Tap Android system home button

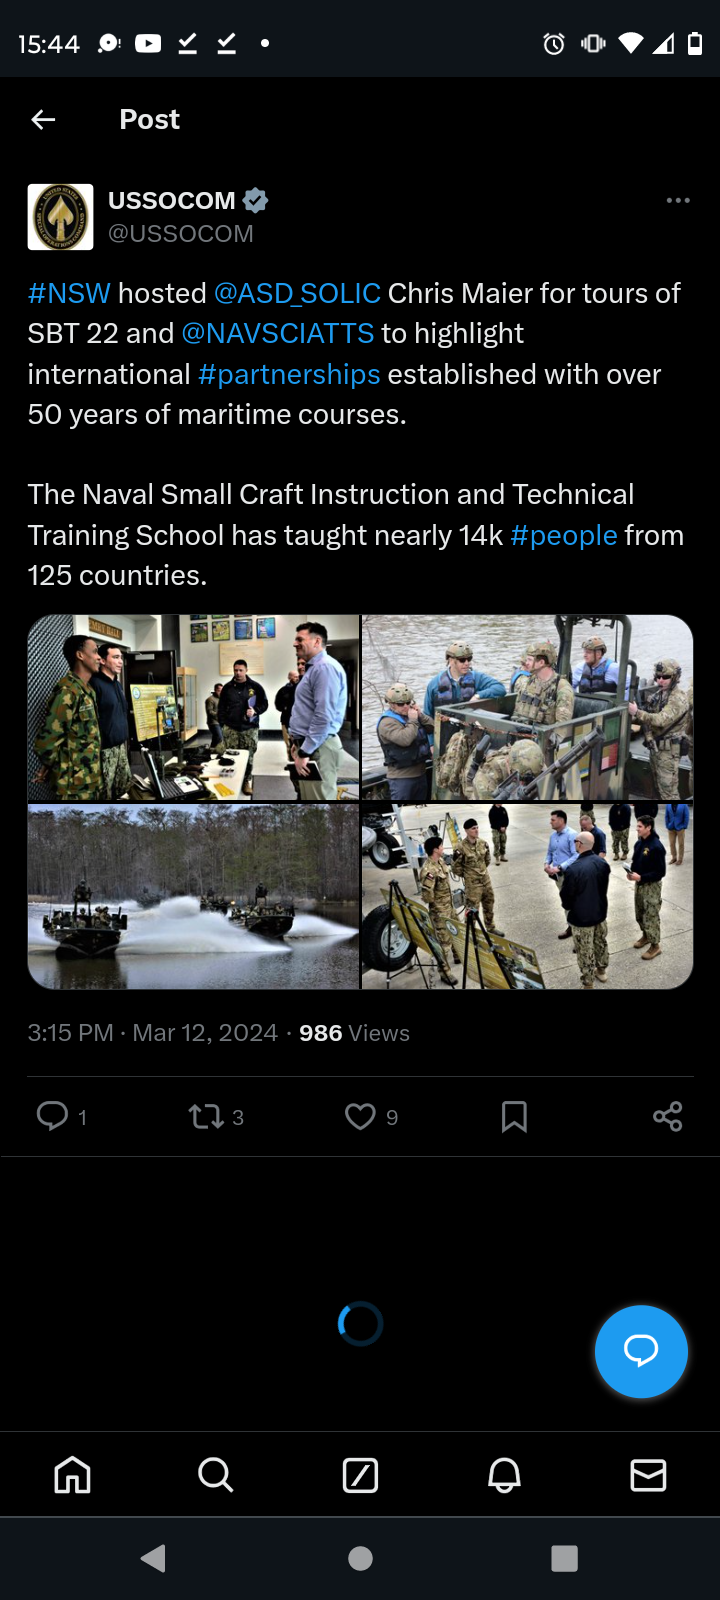point(360,1558)
